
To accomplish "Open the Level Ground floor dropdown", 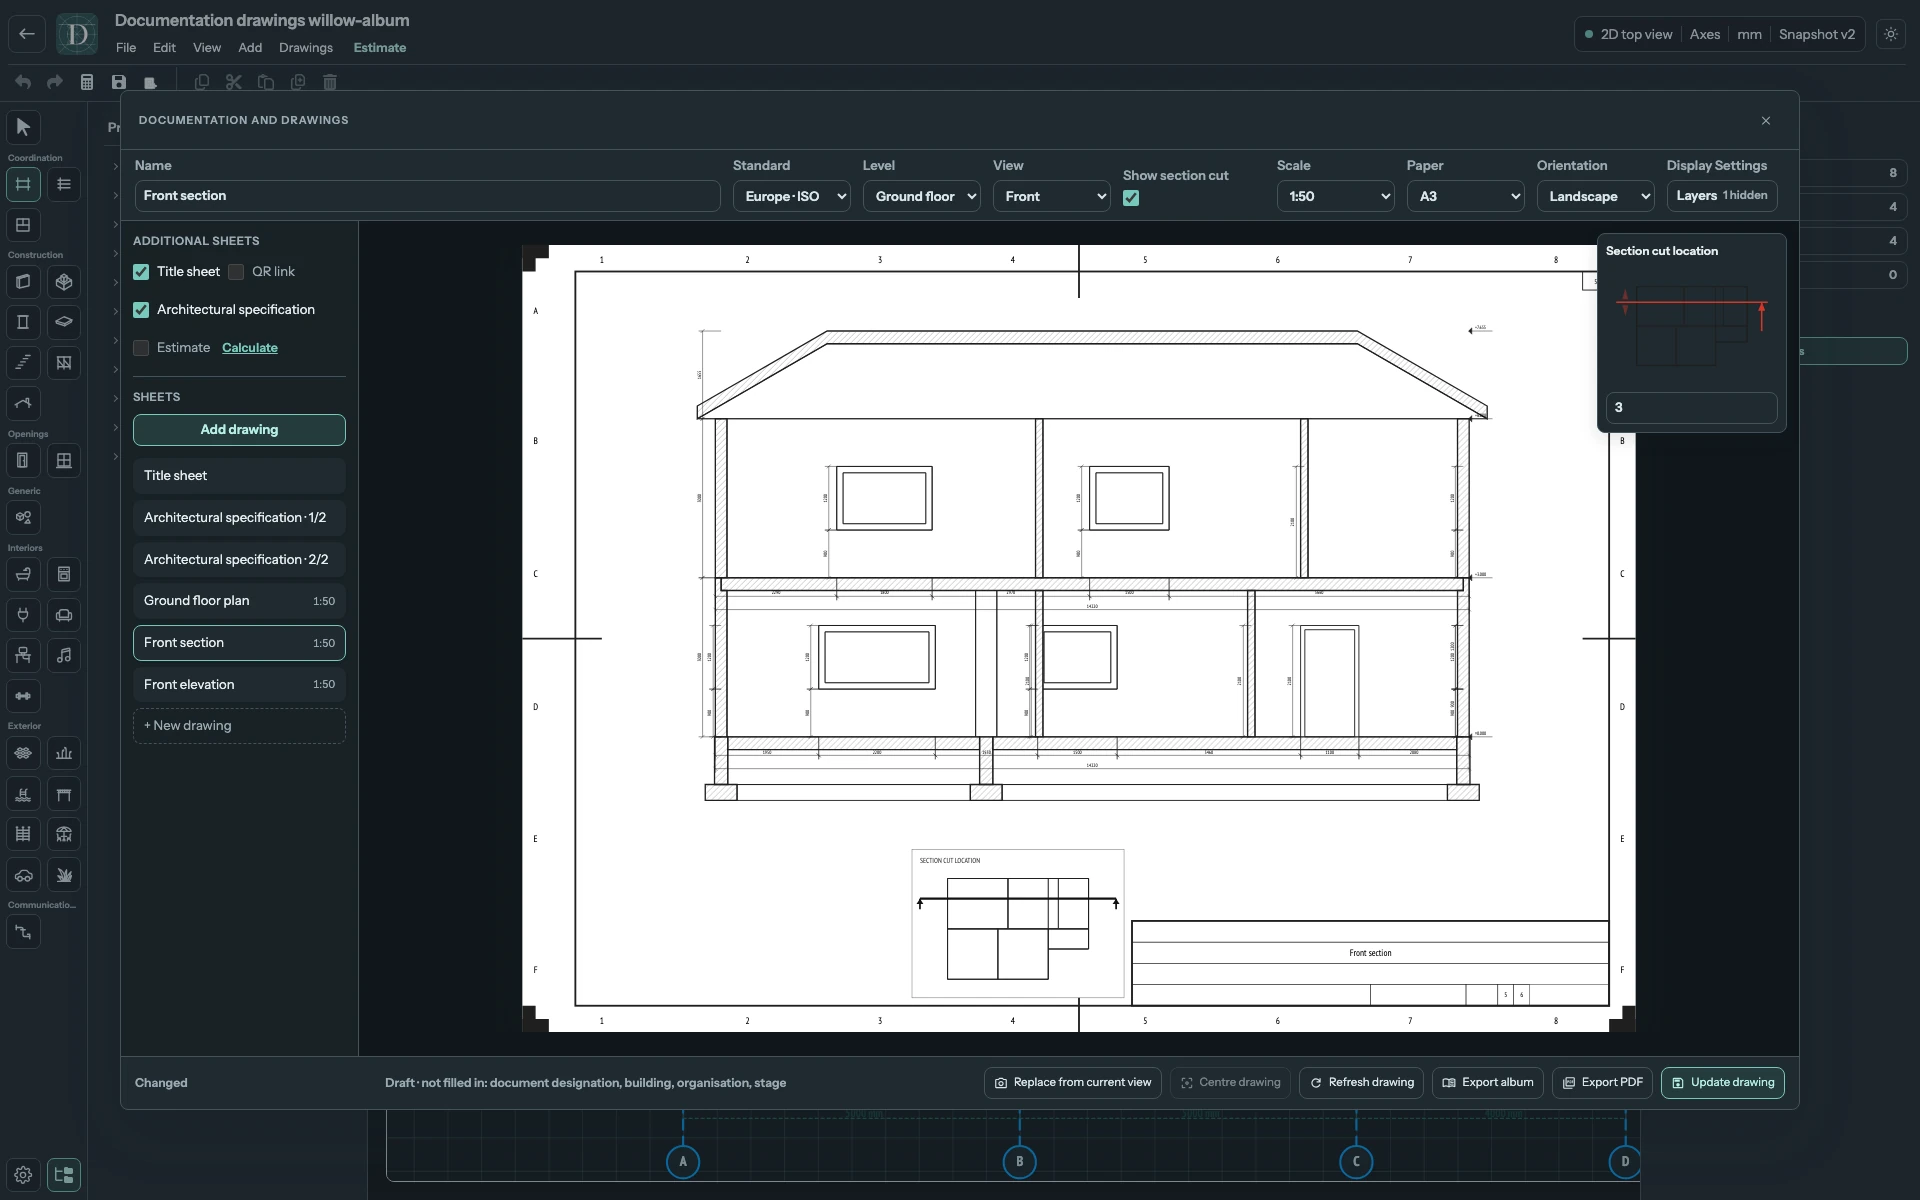I will [921, 196].
